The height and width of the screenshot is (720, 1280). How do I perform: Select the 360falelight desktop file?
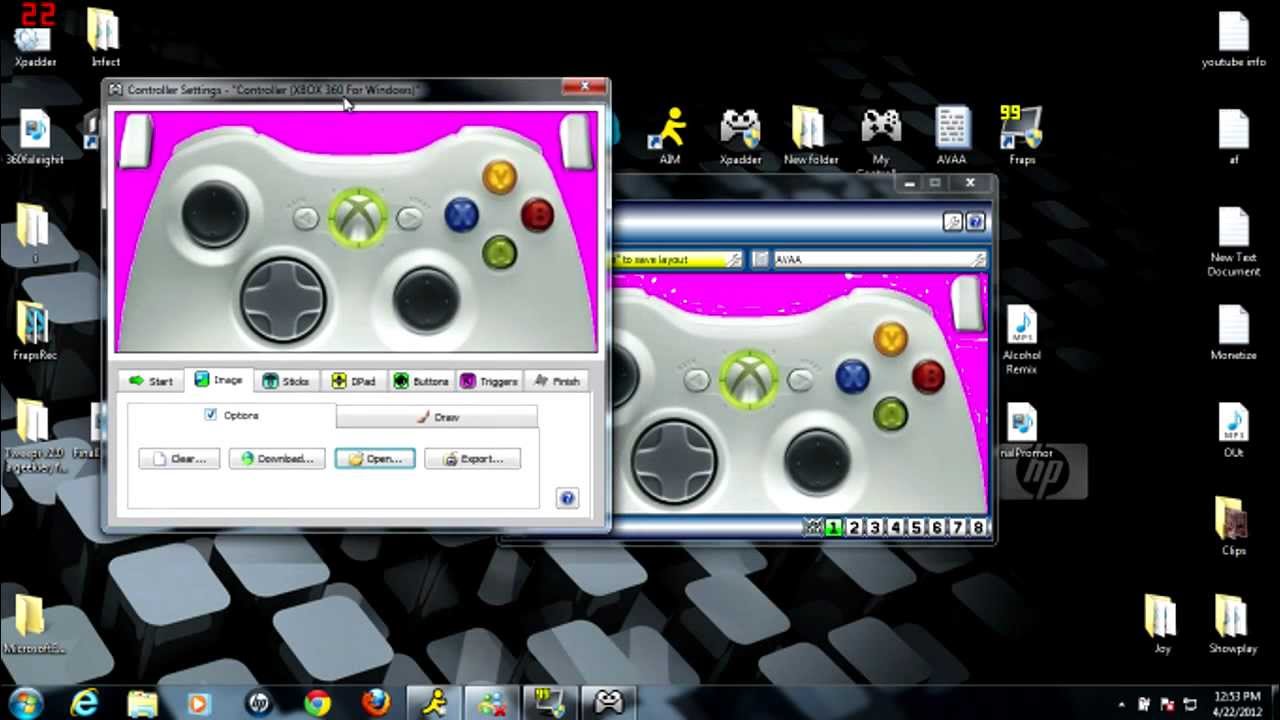point(34,137)
